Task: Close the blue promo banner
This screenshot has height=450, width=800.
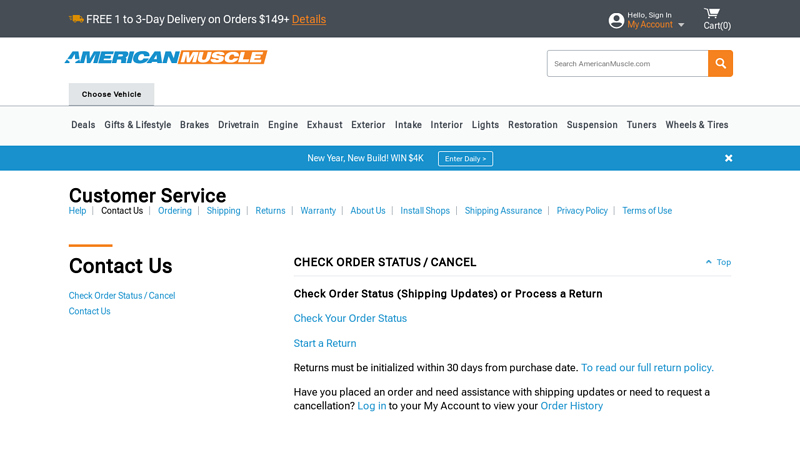Action: pos(728,158)
